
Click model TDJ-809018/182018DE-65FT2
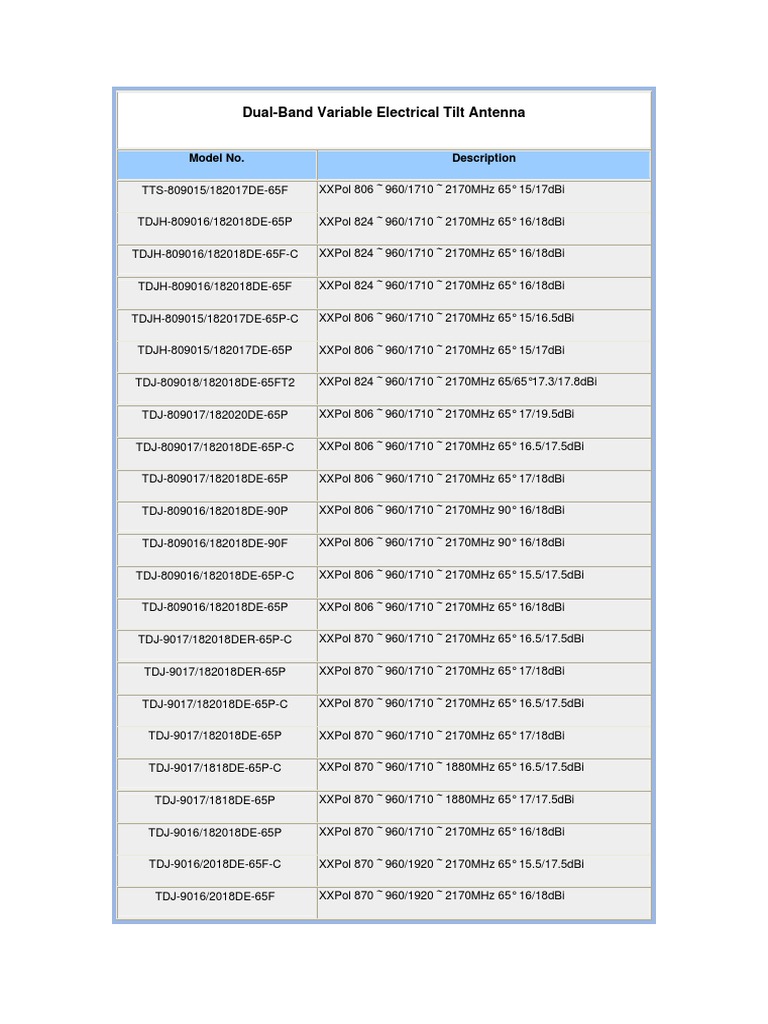[216, 382]
